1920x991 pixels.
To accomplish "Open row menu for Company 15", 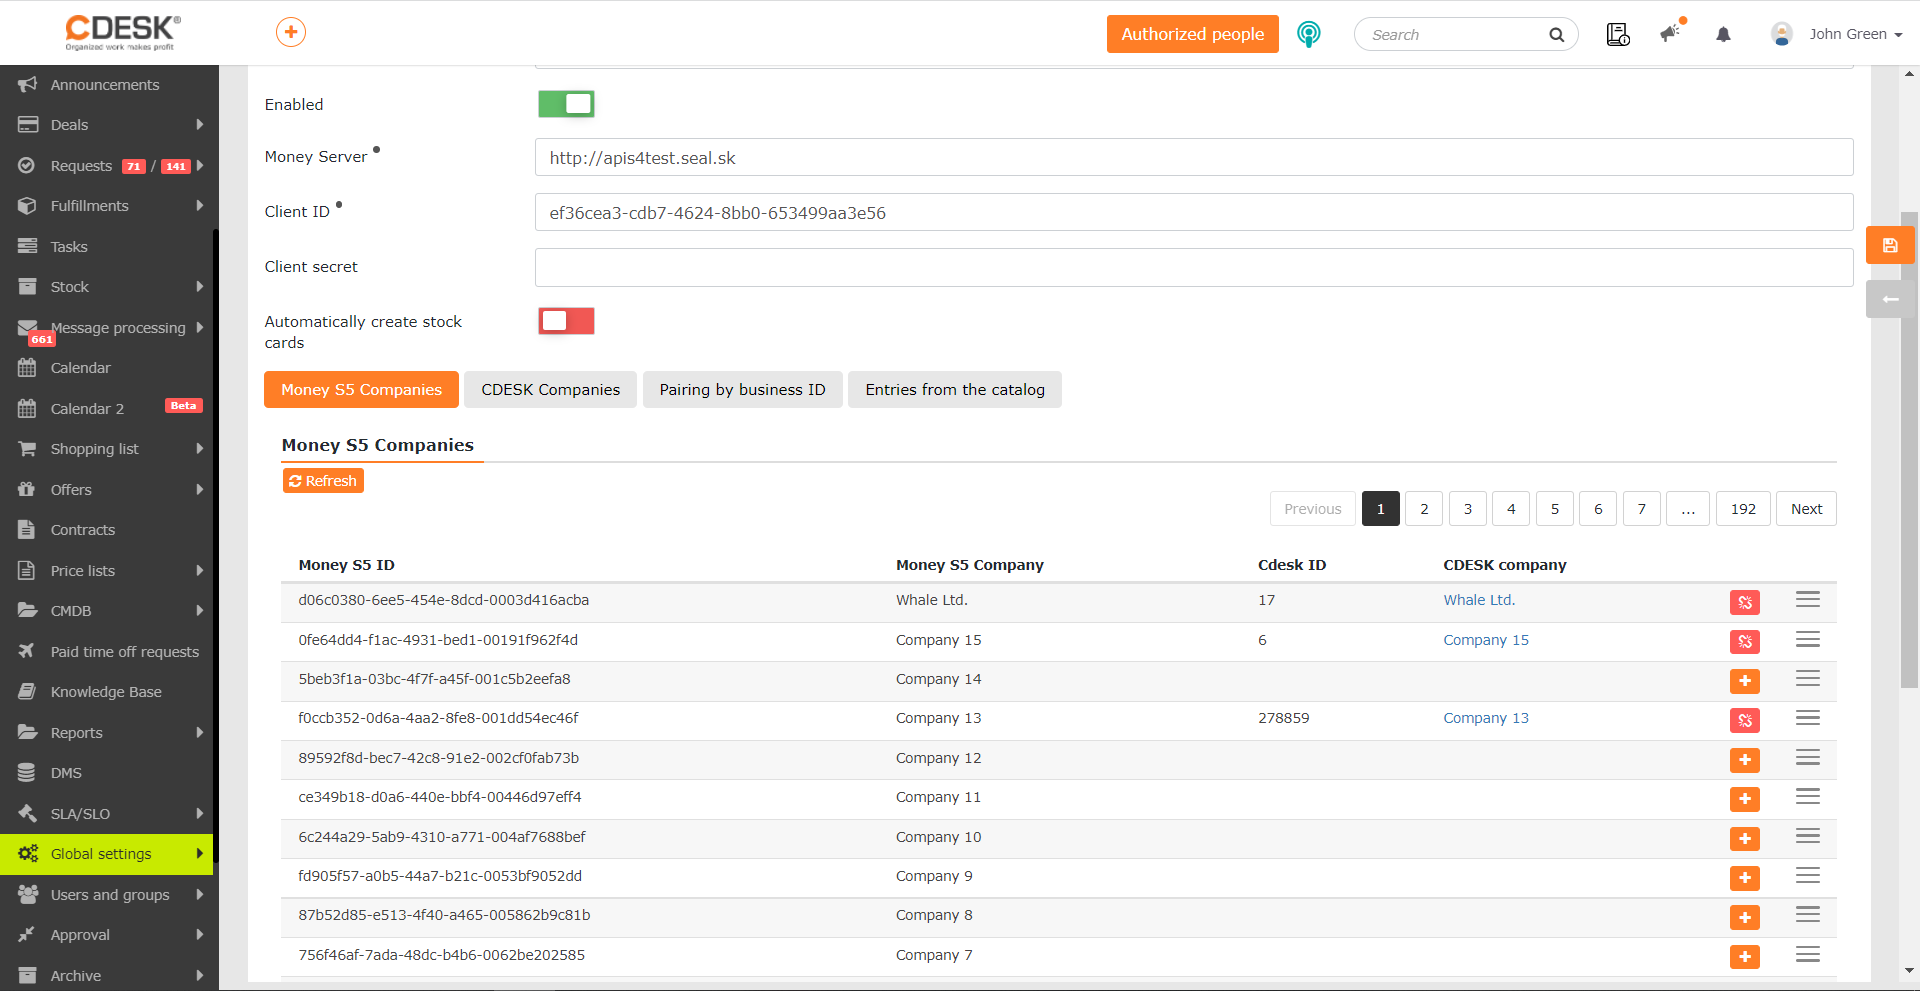I will pyautogui.click(x=1807, y=640).
